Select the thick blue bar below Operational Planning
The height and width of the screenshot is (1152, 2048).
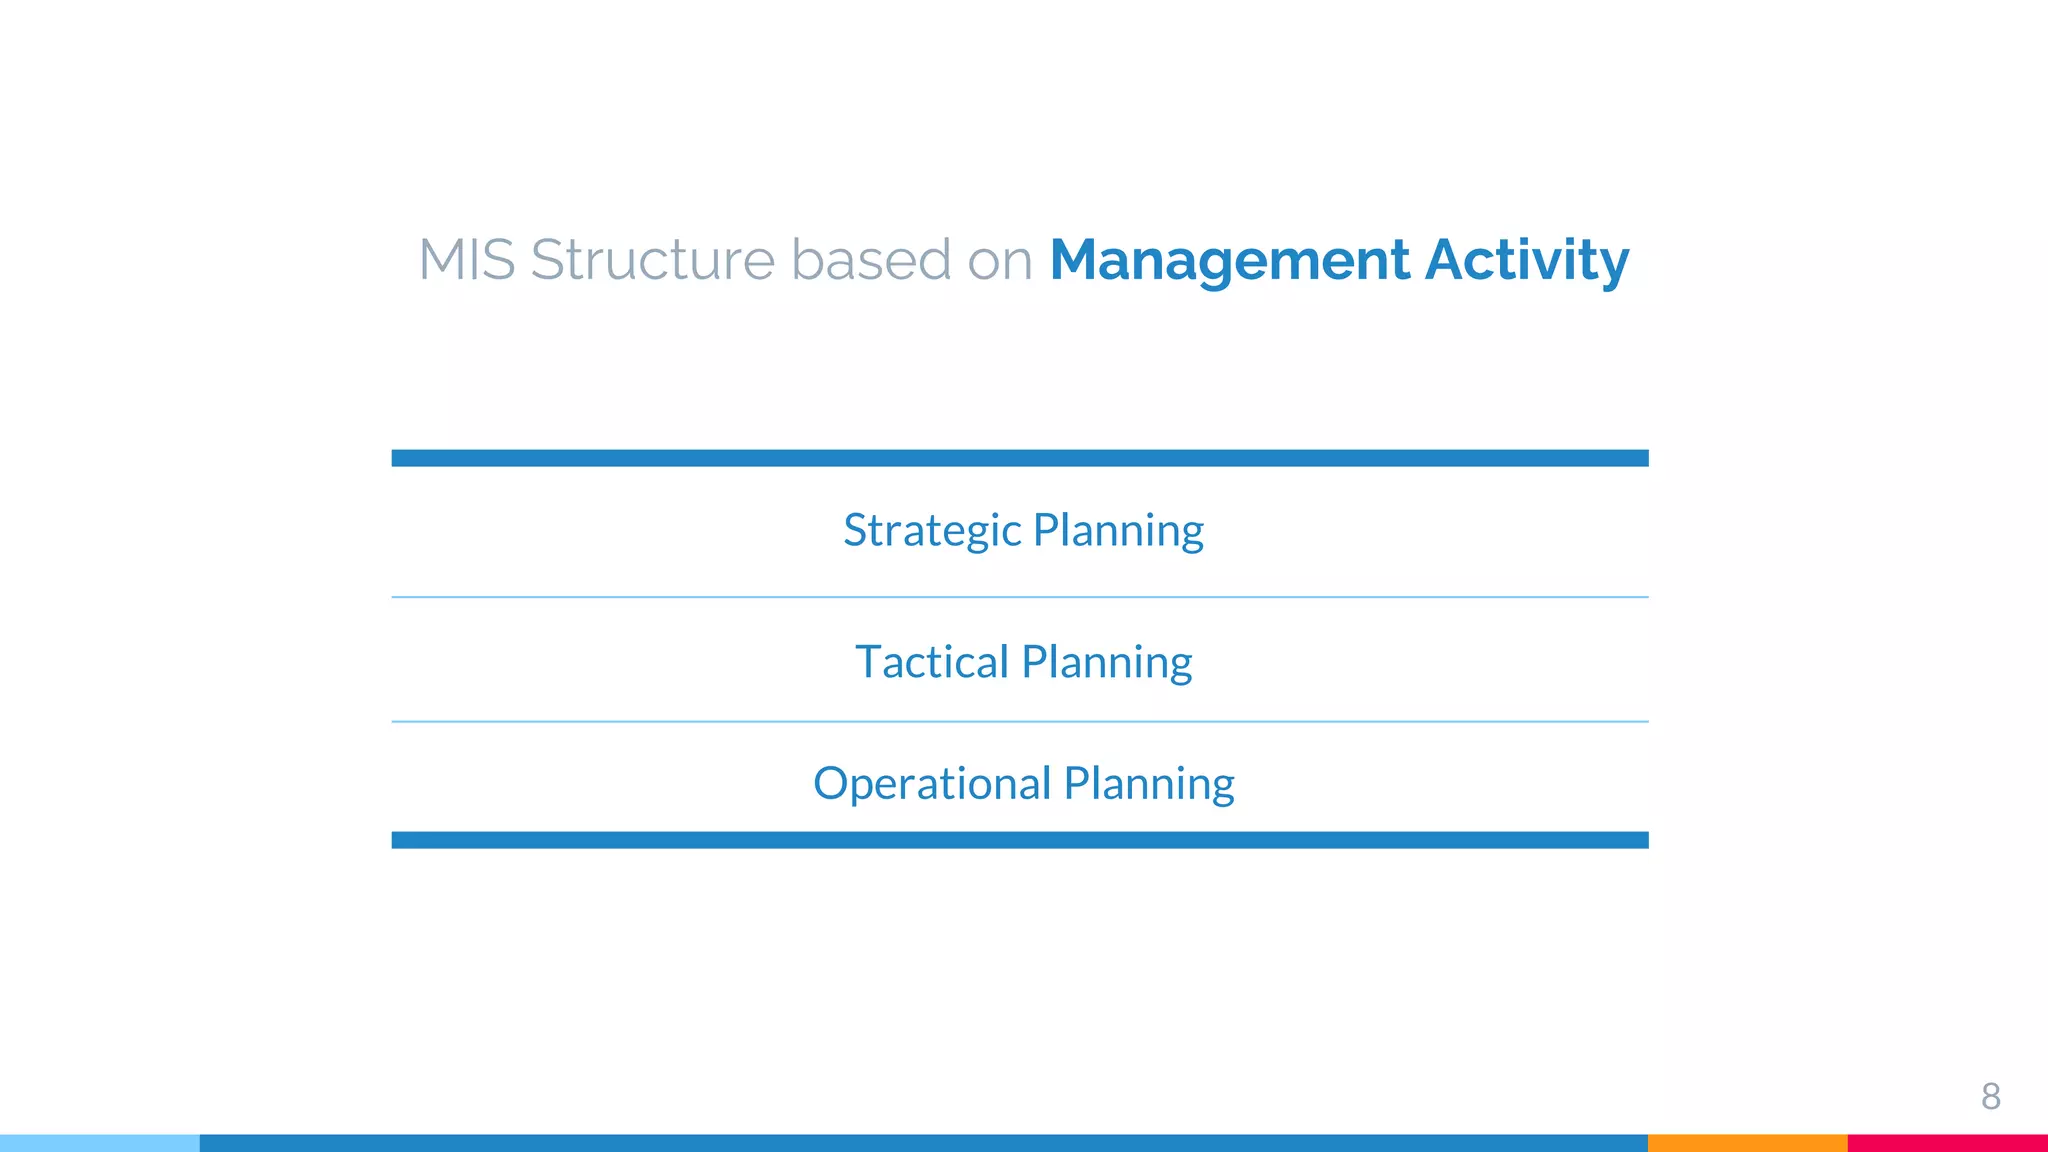1020,840
